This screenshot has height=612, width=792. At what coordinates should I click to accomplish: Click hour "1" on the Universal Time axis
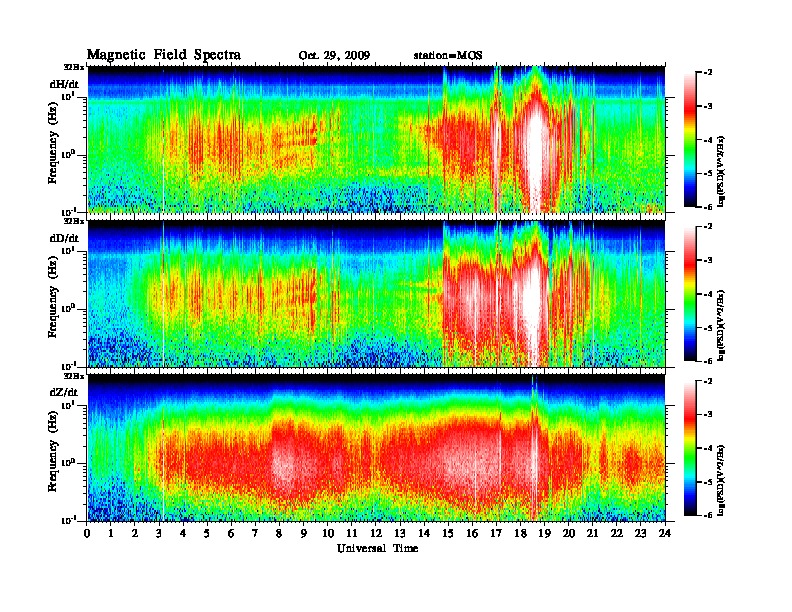111,534
